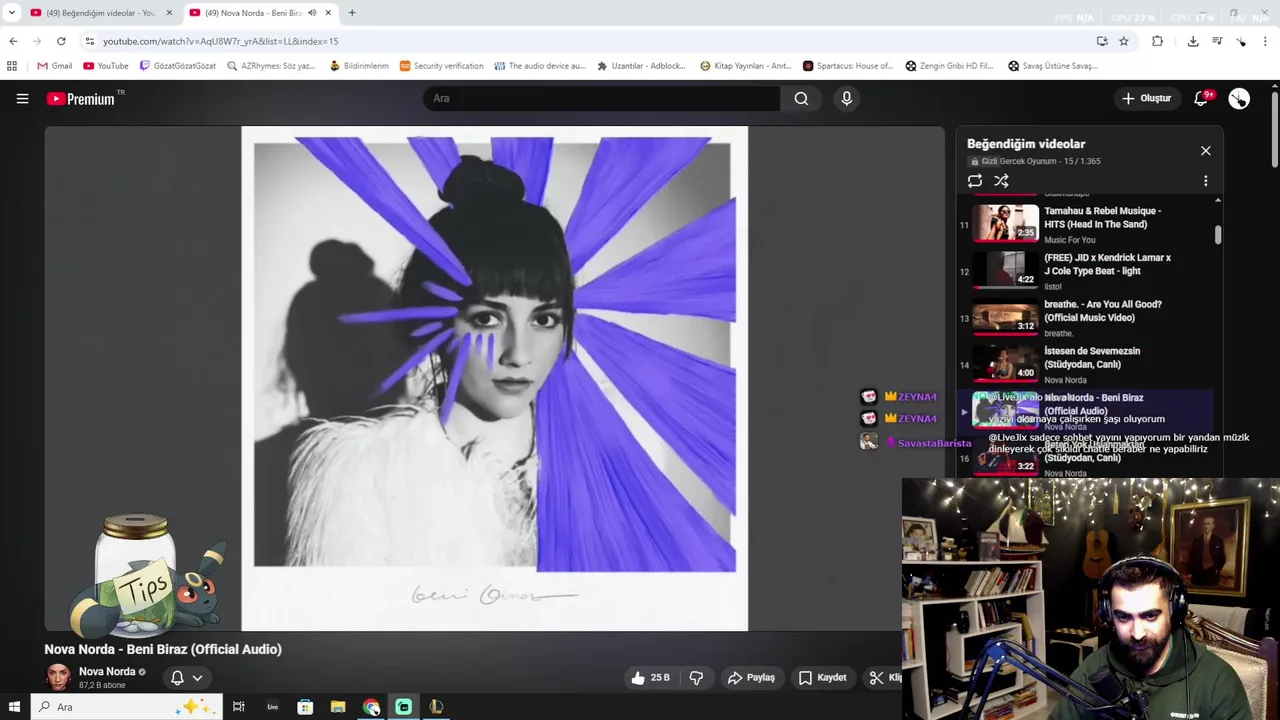Open the media control icon in browser toolbar

pyautogui.click(x=1217, y=41)
